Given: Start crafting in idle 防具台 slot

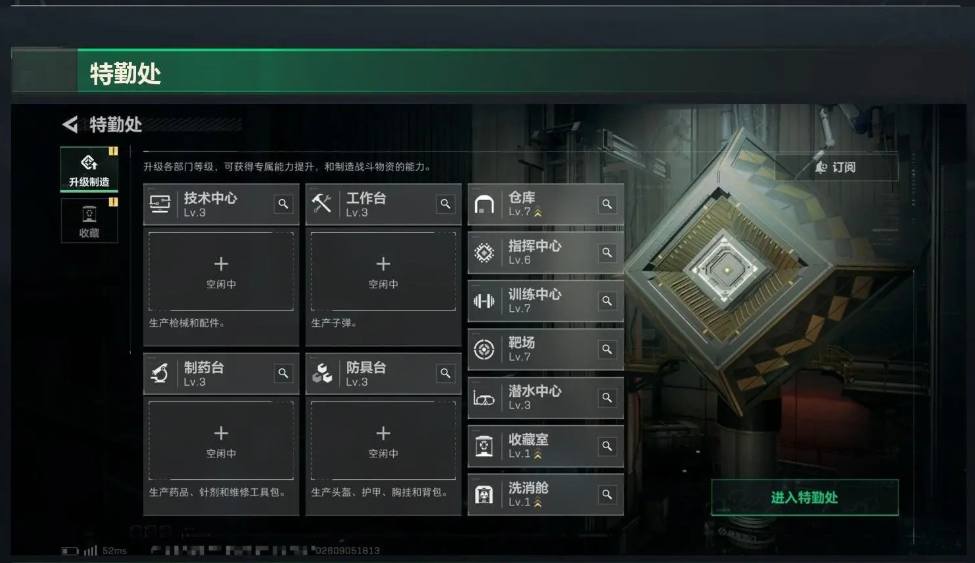Looking at the screenshot, I should click(x=383, y=440).
